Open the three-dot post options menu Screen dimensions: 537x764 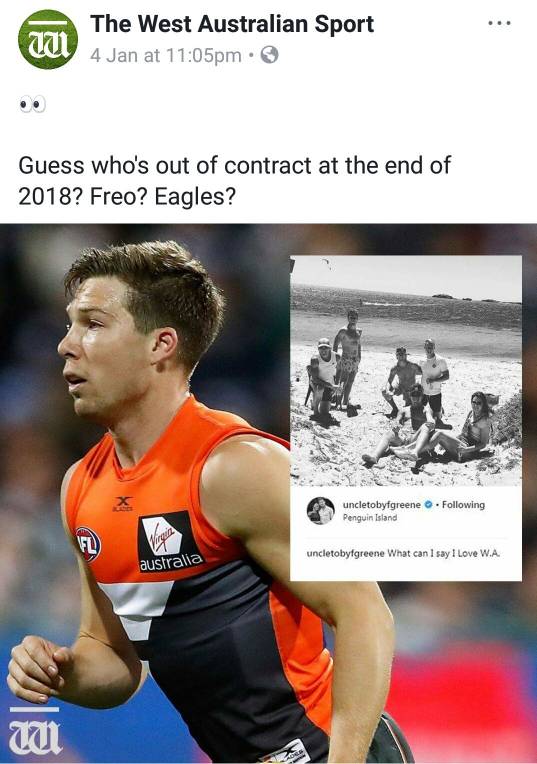[x=499, y=23]
